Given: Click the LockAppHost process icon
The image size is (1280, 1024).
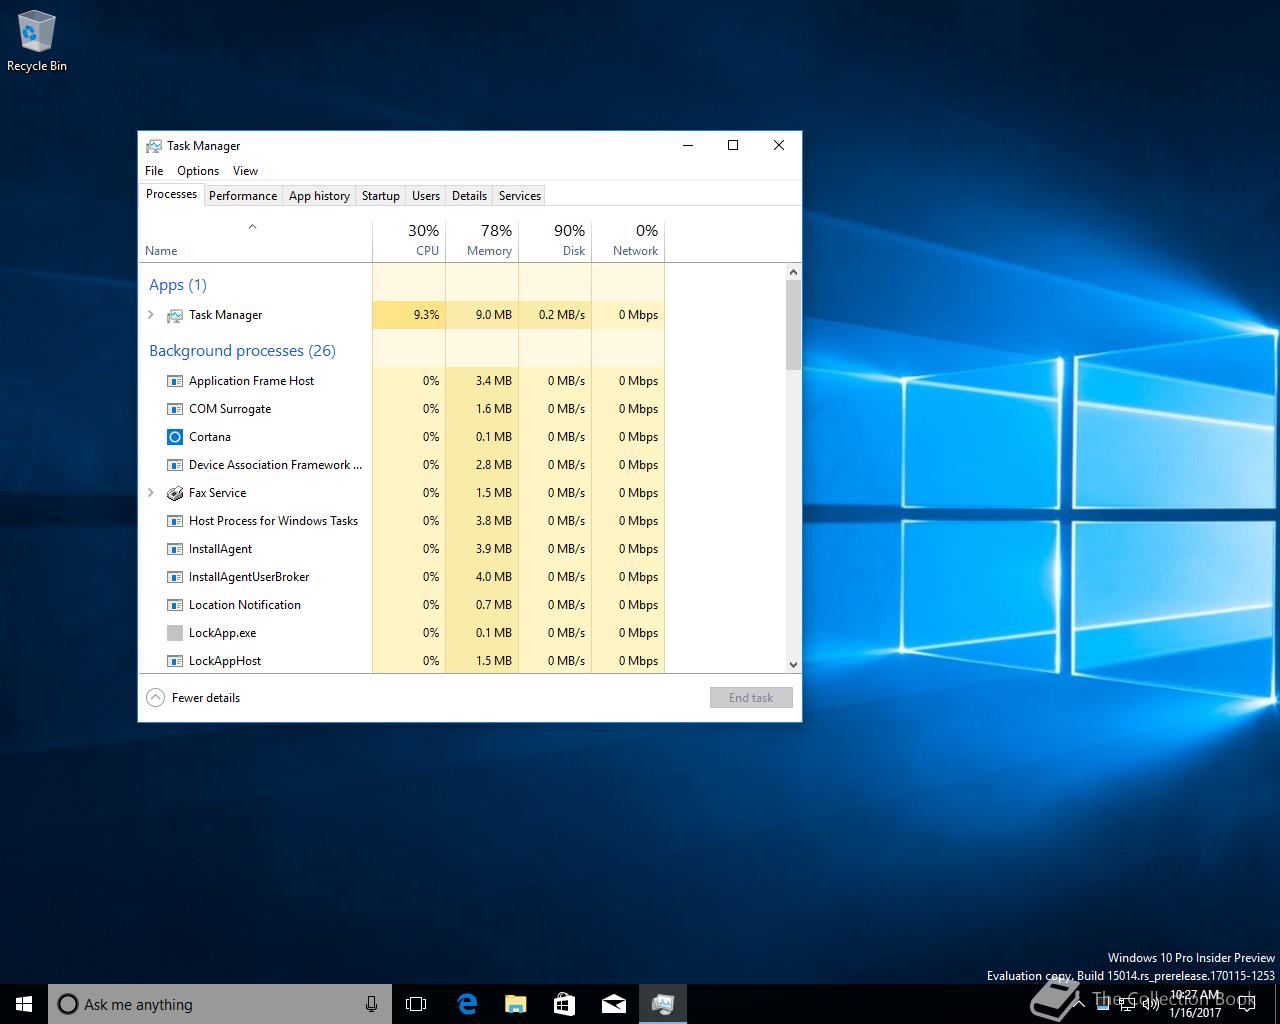Looking at the screenshot, I should 175,661.
